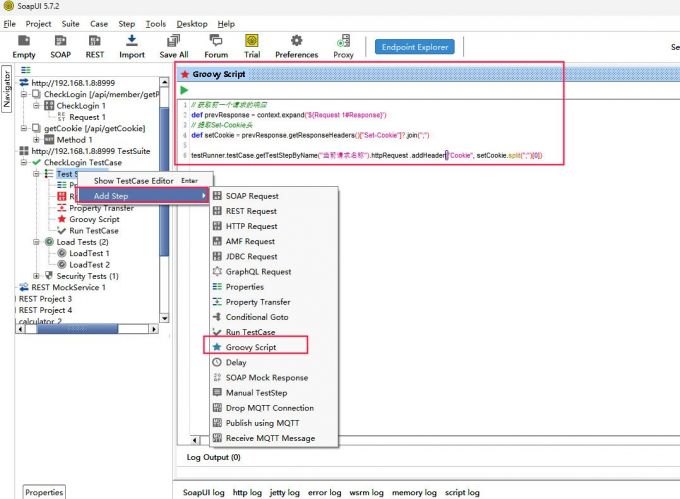Open the Tools menu

click(x=156, y=24)
